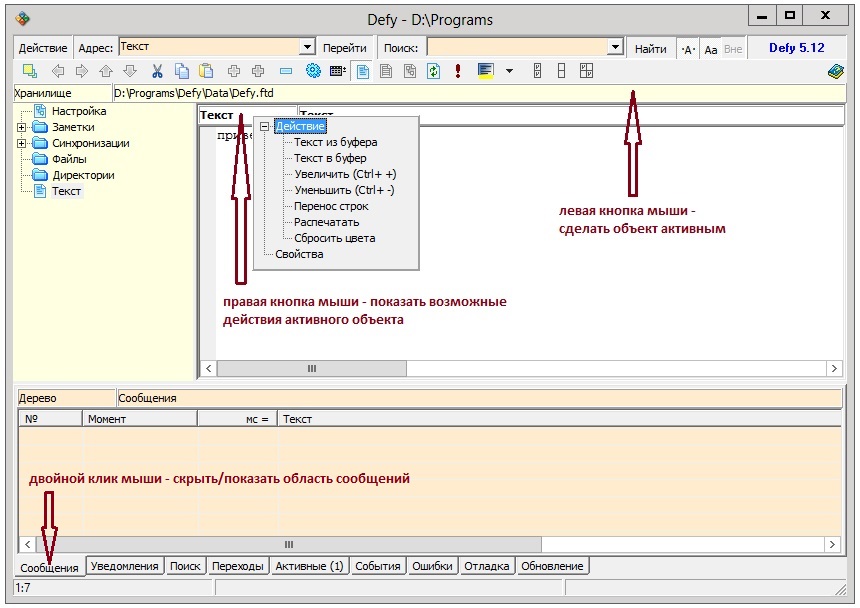Click the paste clipboard icon
Image resolution: width=860 pixels, height=608 pixels.
(206, 71)
